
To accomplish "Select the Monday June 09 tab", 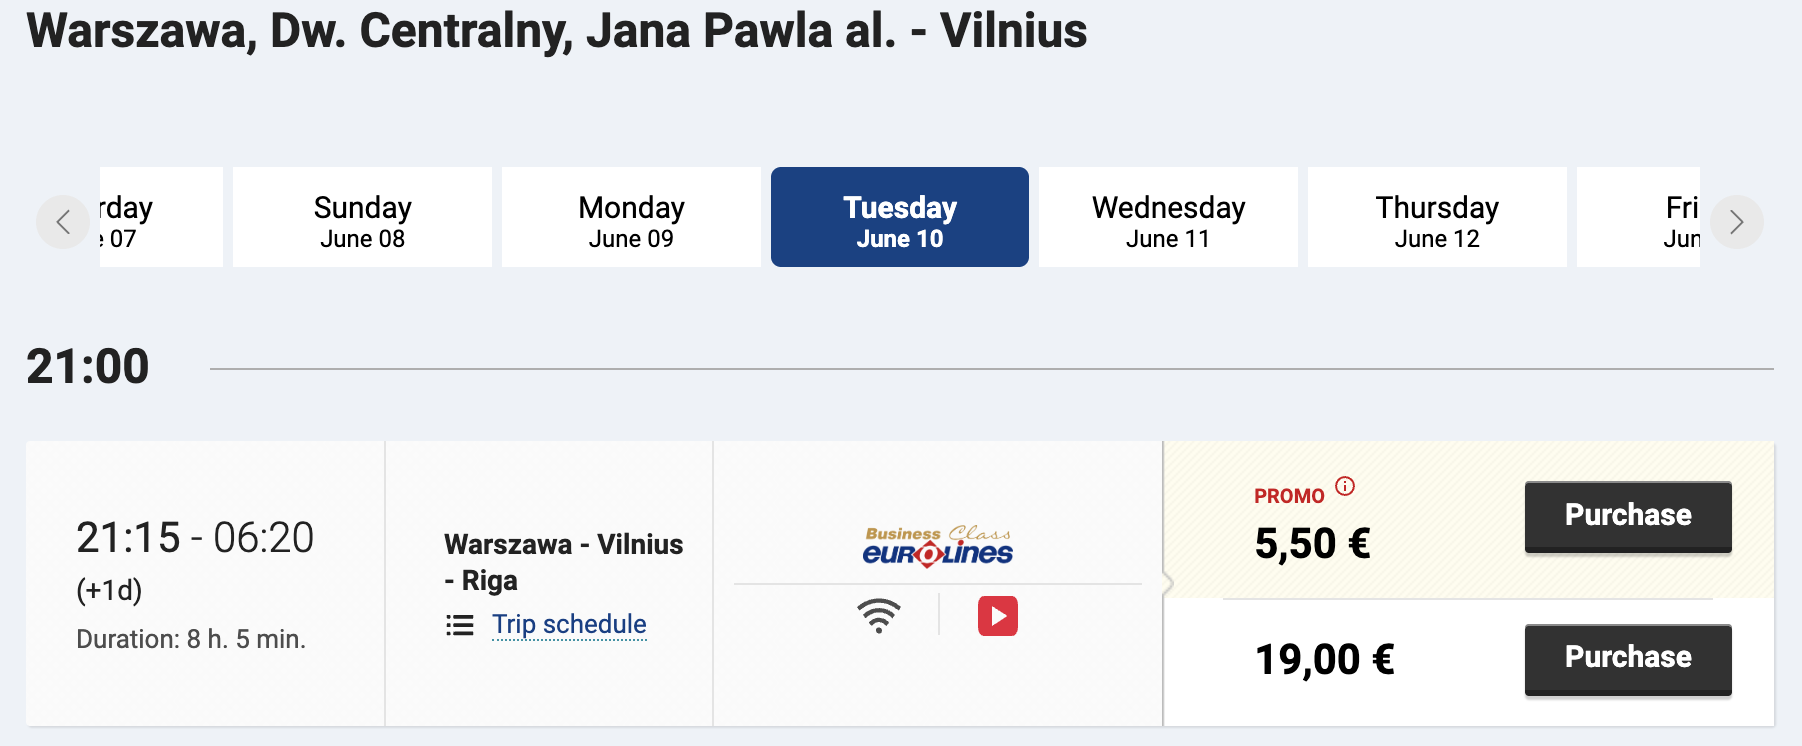I will click(631, 217).
